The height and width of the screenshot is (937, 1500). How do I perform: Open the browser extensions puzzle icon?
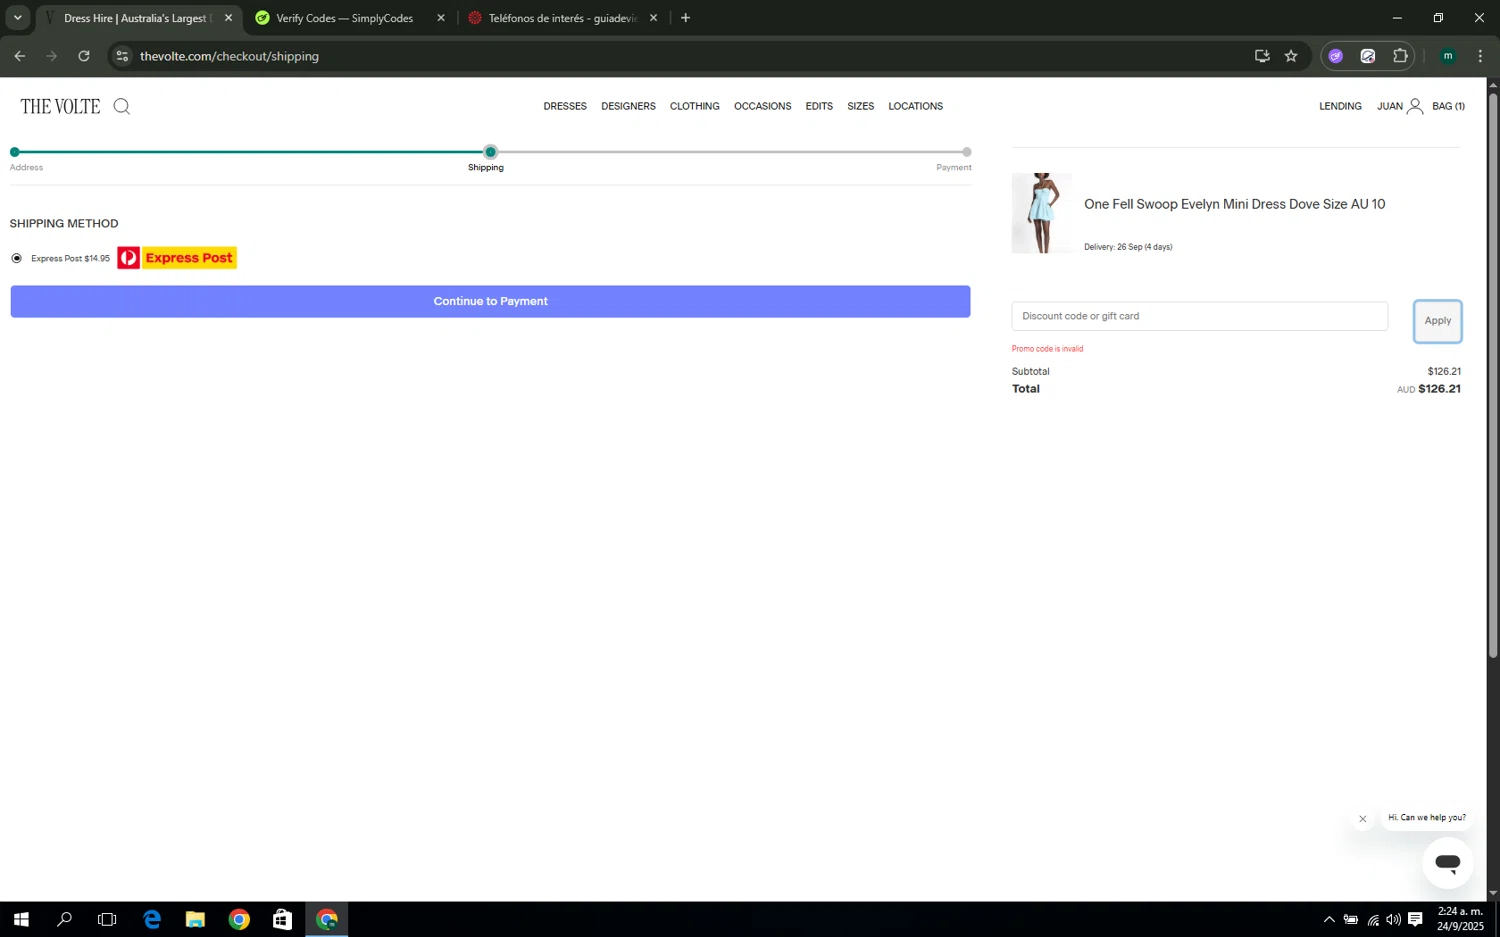point(1400,56)
